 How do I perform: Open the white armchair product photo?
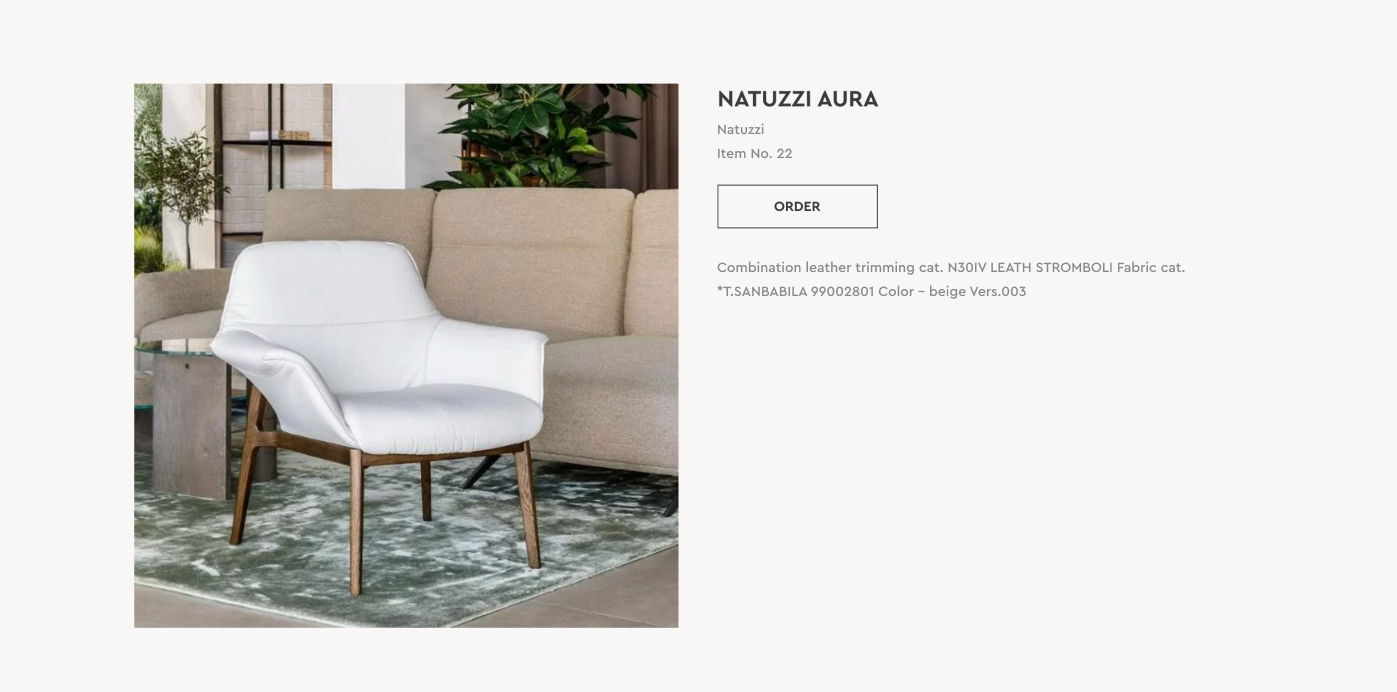(406, 355)
